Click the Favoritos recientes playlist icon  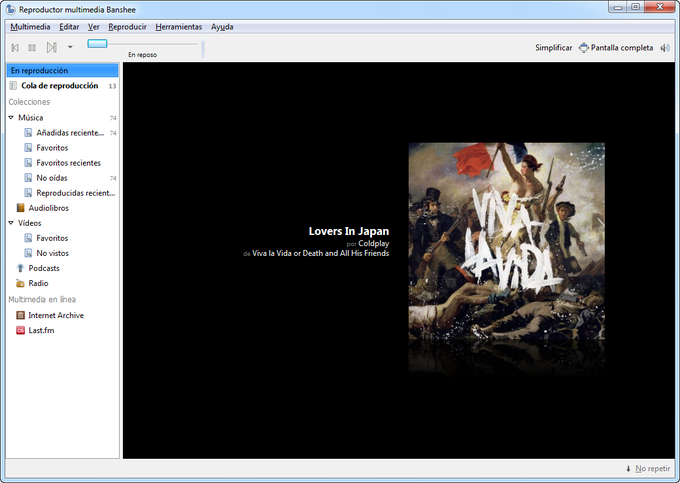pyautogui.click(x=28, y=163)
